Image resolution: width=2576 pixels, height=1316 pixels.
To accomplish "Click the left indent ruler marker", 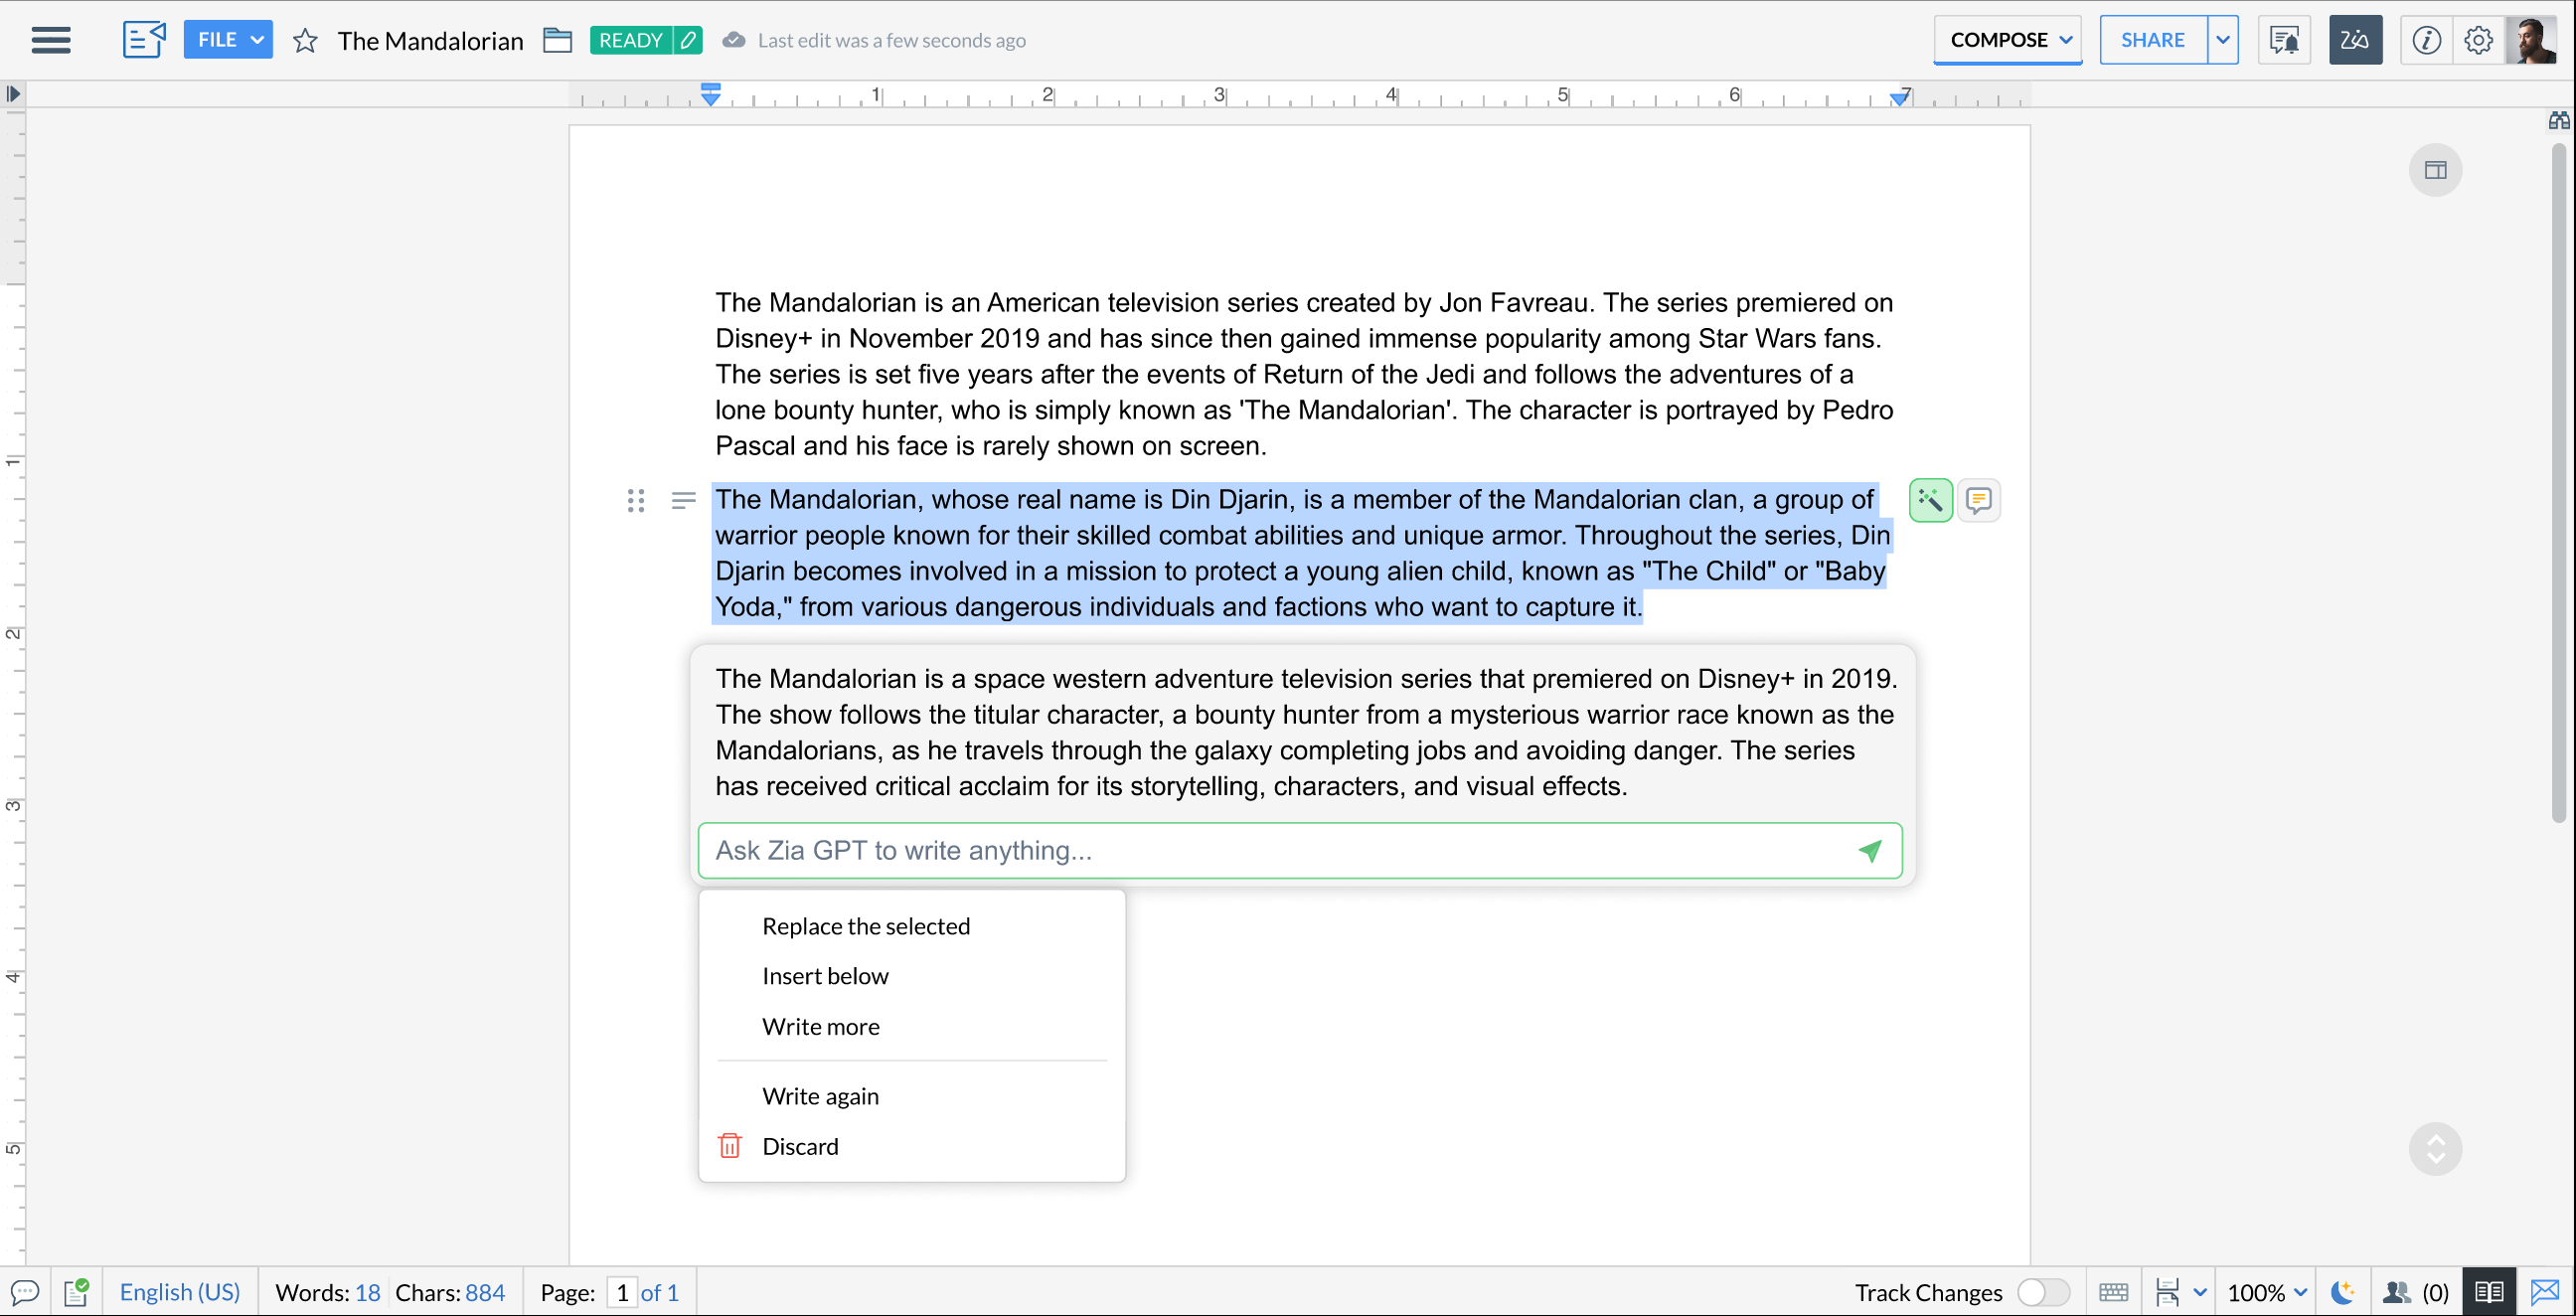I will (710, 95).
